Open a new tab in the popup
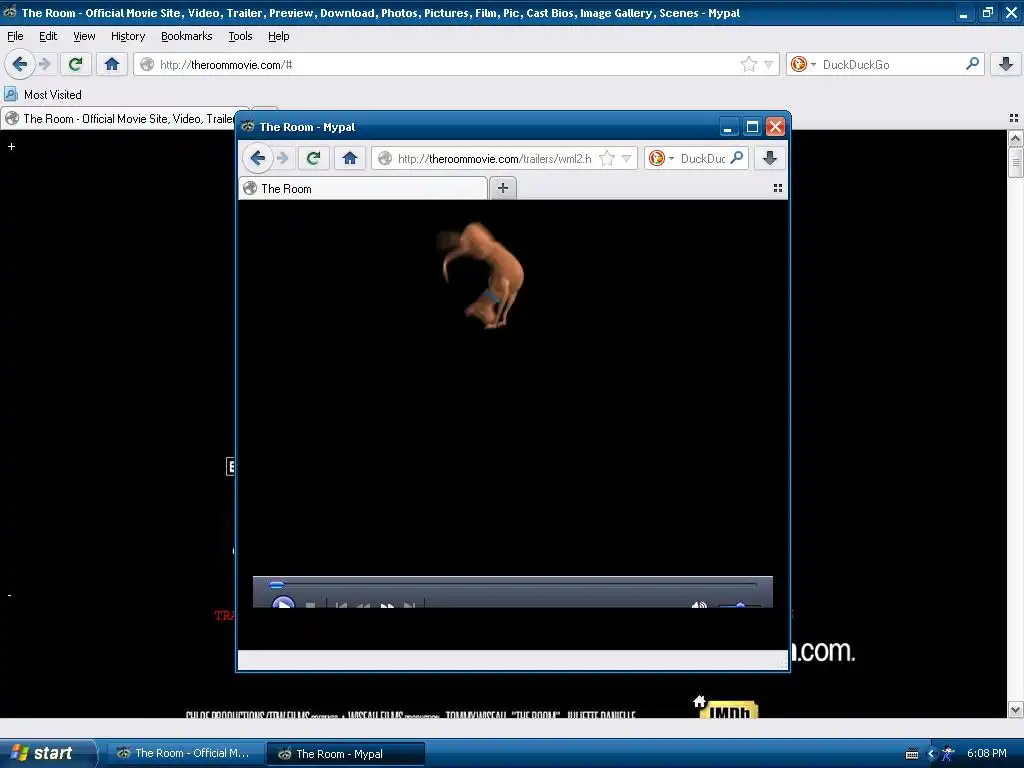This screenshot has height=768, width=1024. click(503, 188)
